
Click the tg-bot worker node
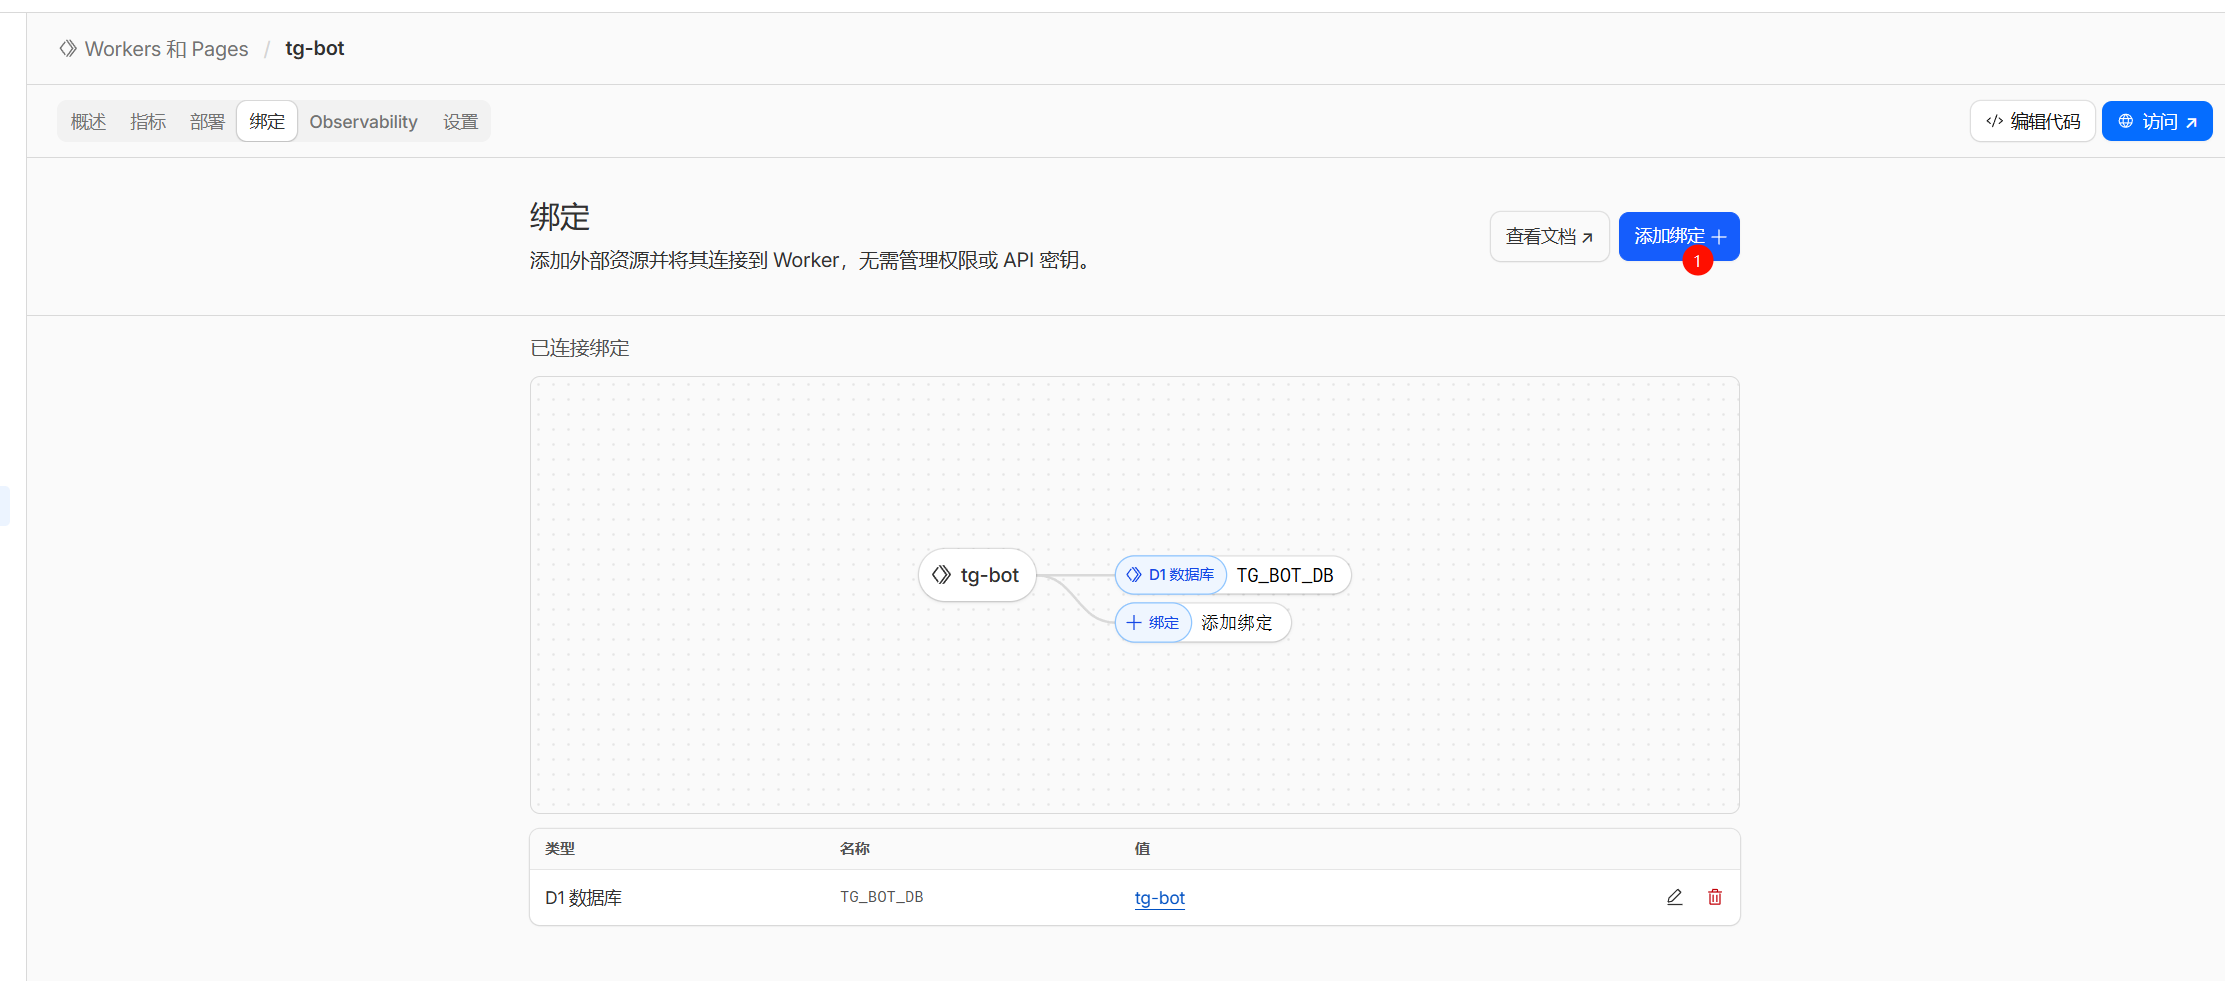pos(977,575)
